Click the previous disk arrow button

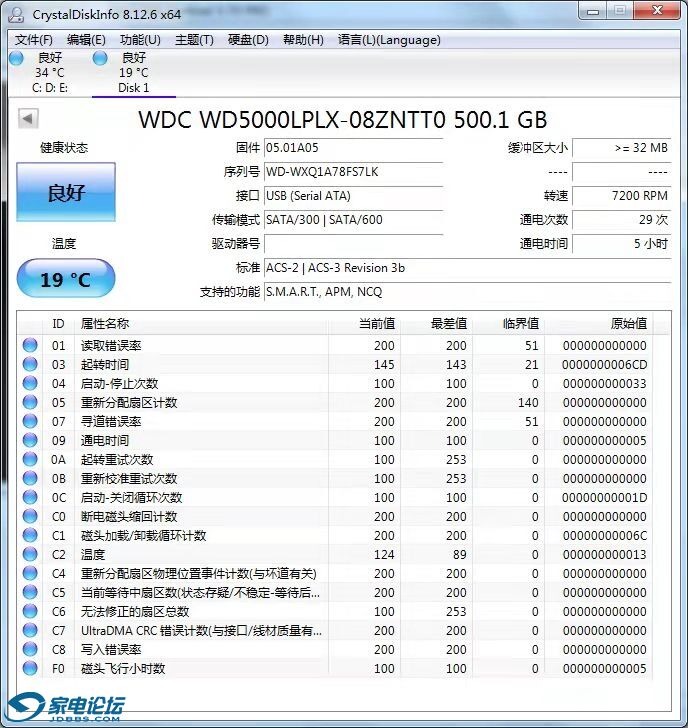(28, 119)
